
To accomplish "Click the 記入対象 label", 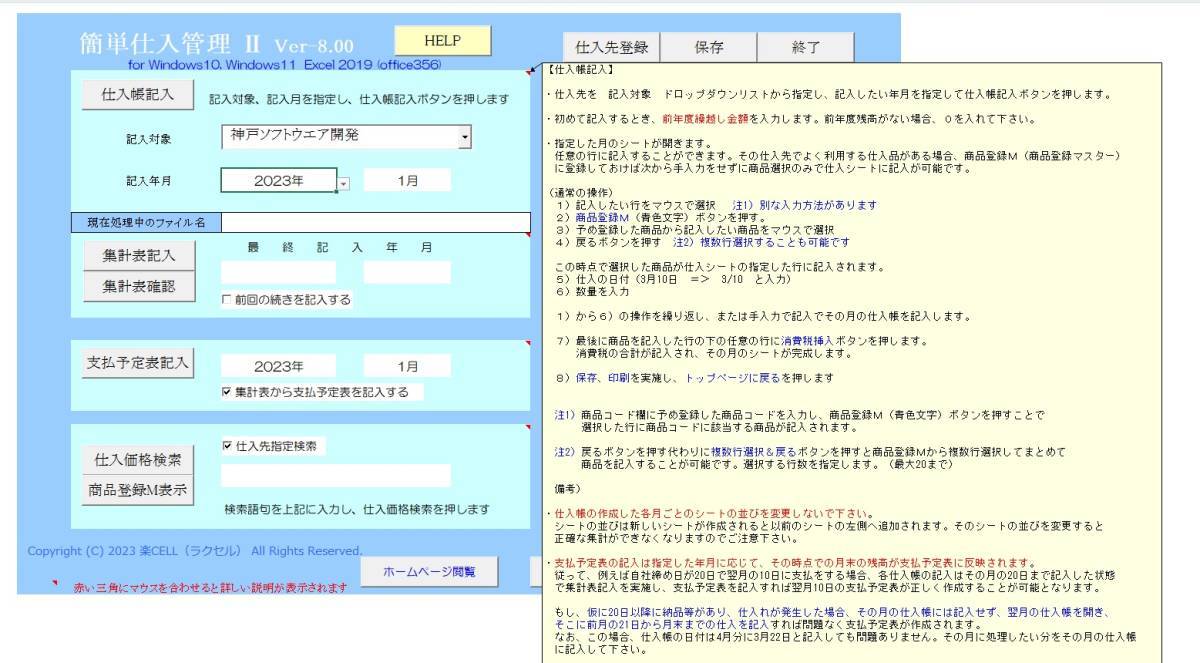I will click(148, 138).
